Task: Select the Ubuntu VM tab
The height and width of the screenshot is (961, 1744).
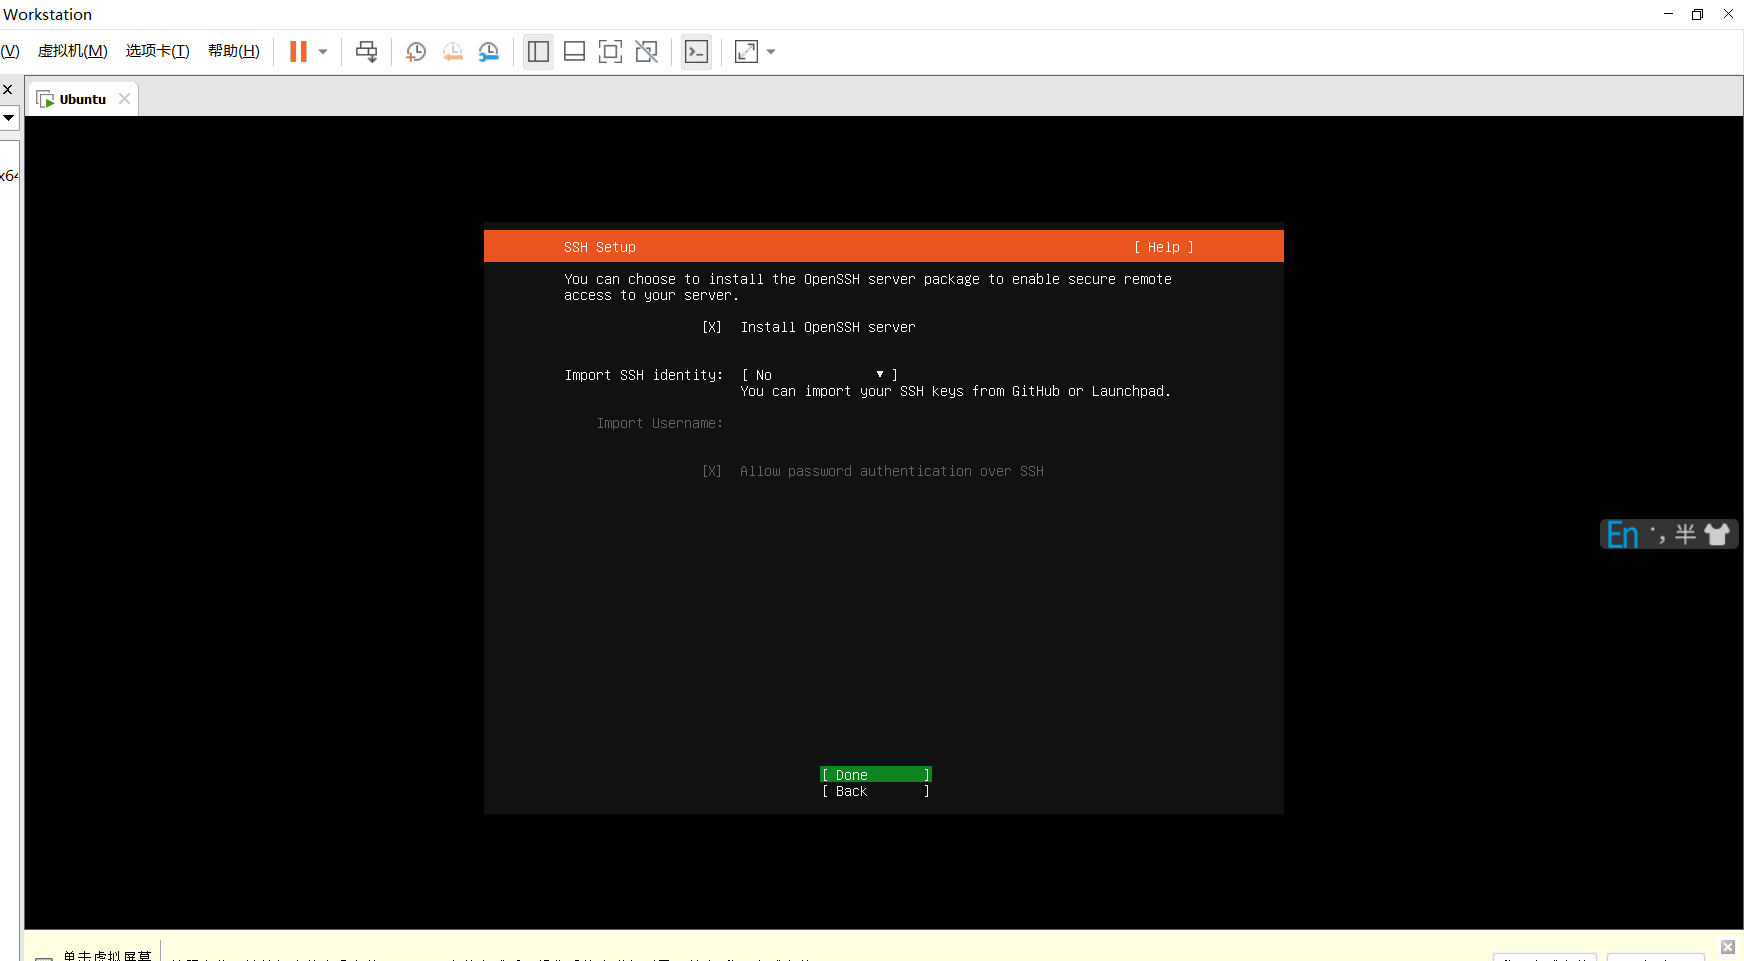Action: click(82, 99)
